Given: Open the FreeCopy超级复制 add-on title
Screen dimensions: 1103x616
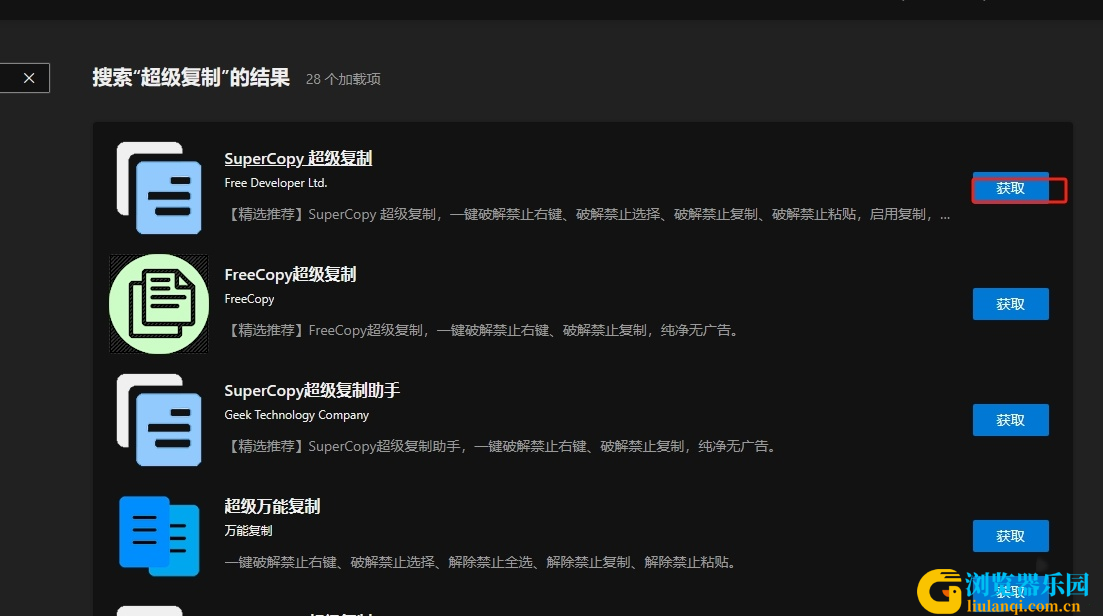Looking at the screenshot, I should (x=290, y=274).
